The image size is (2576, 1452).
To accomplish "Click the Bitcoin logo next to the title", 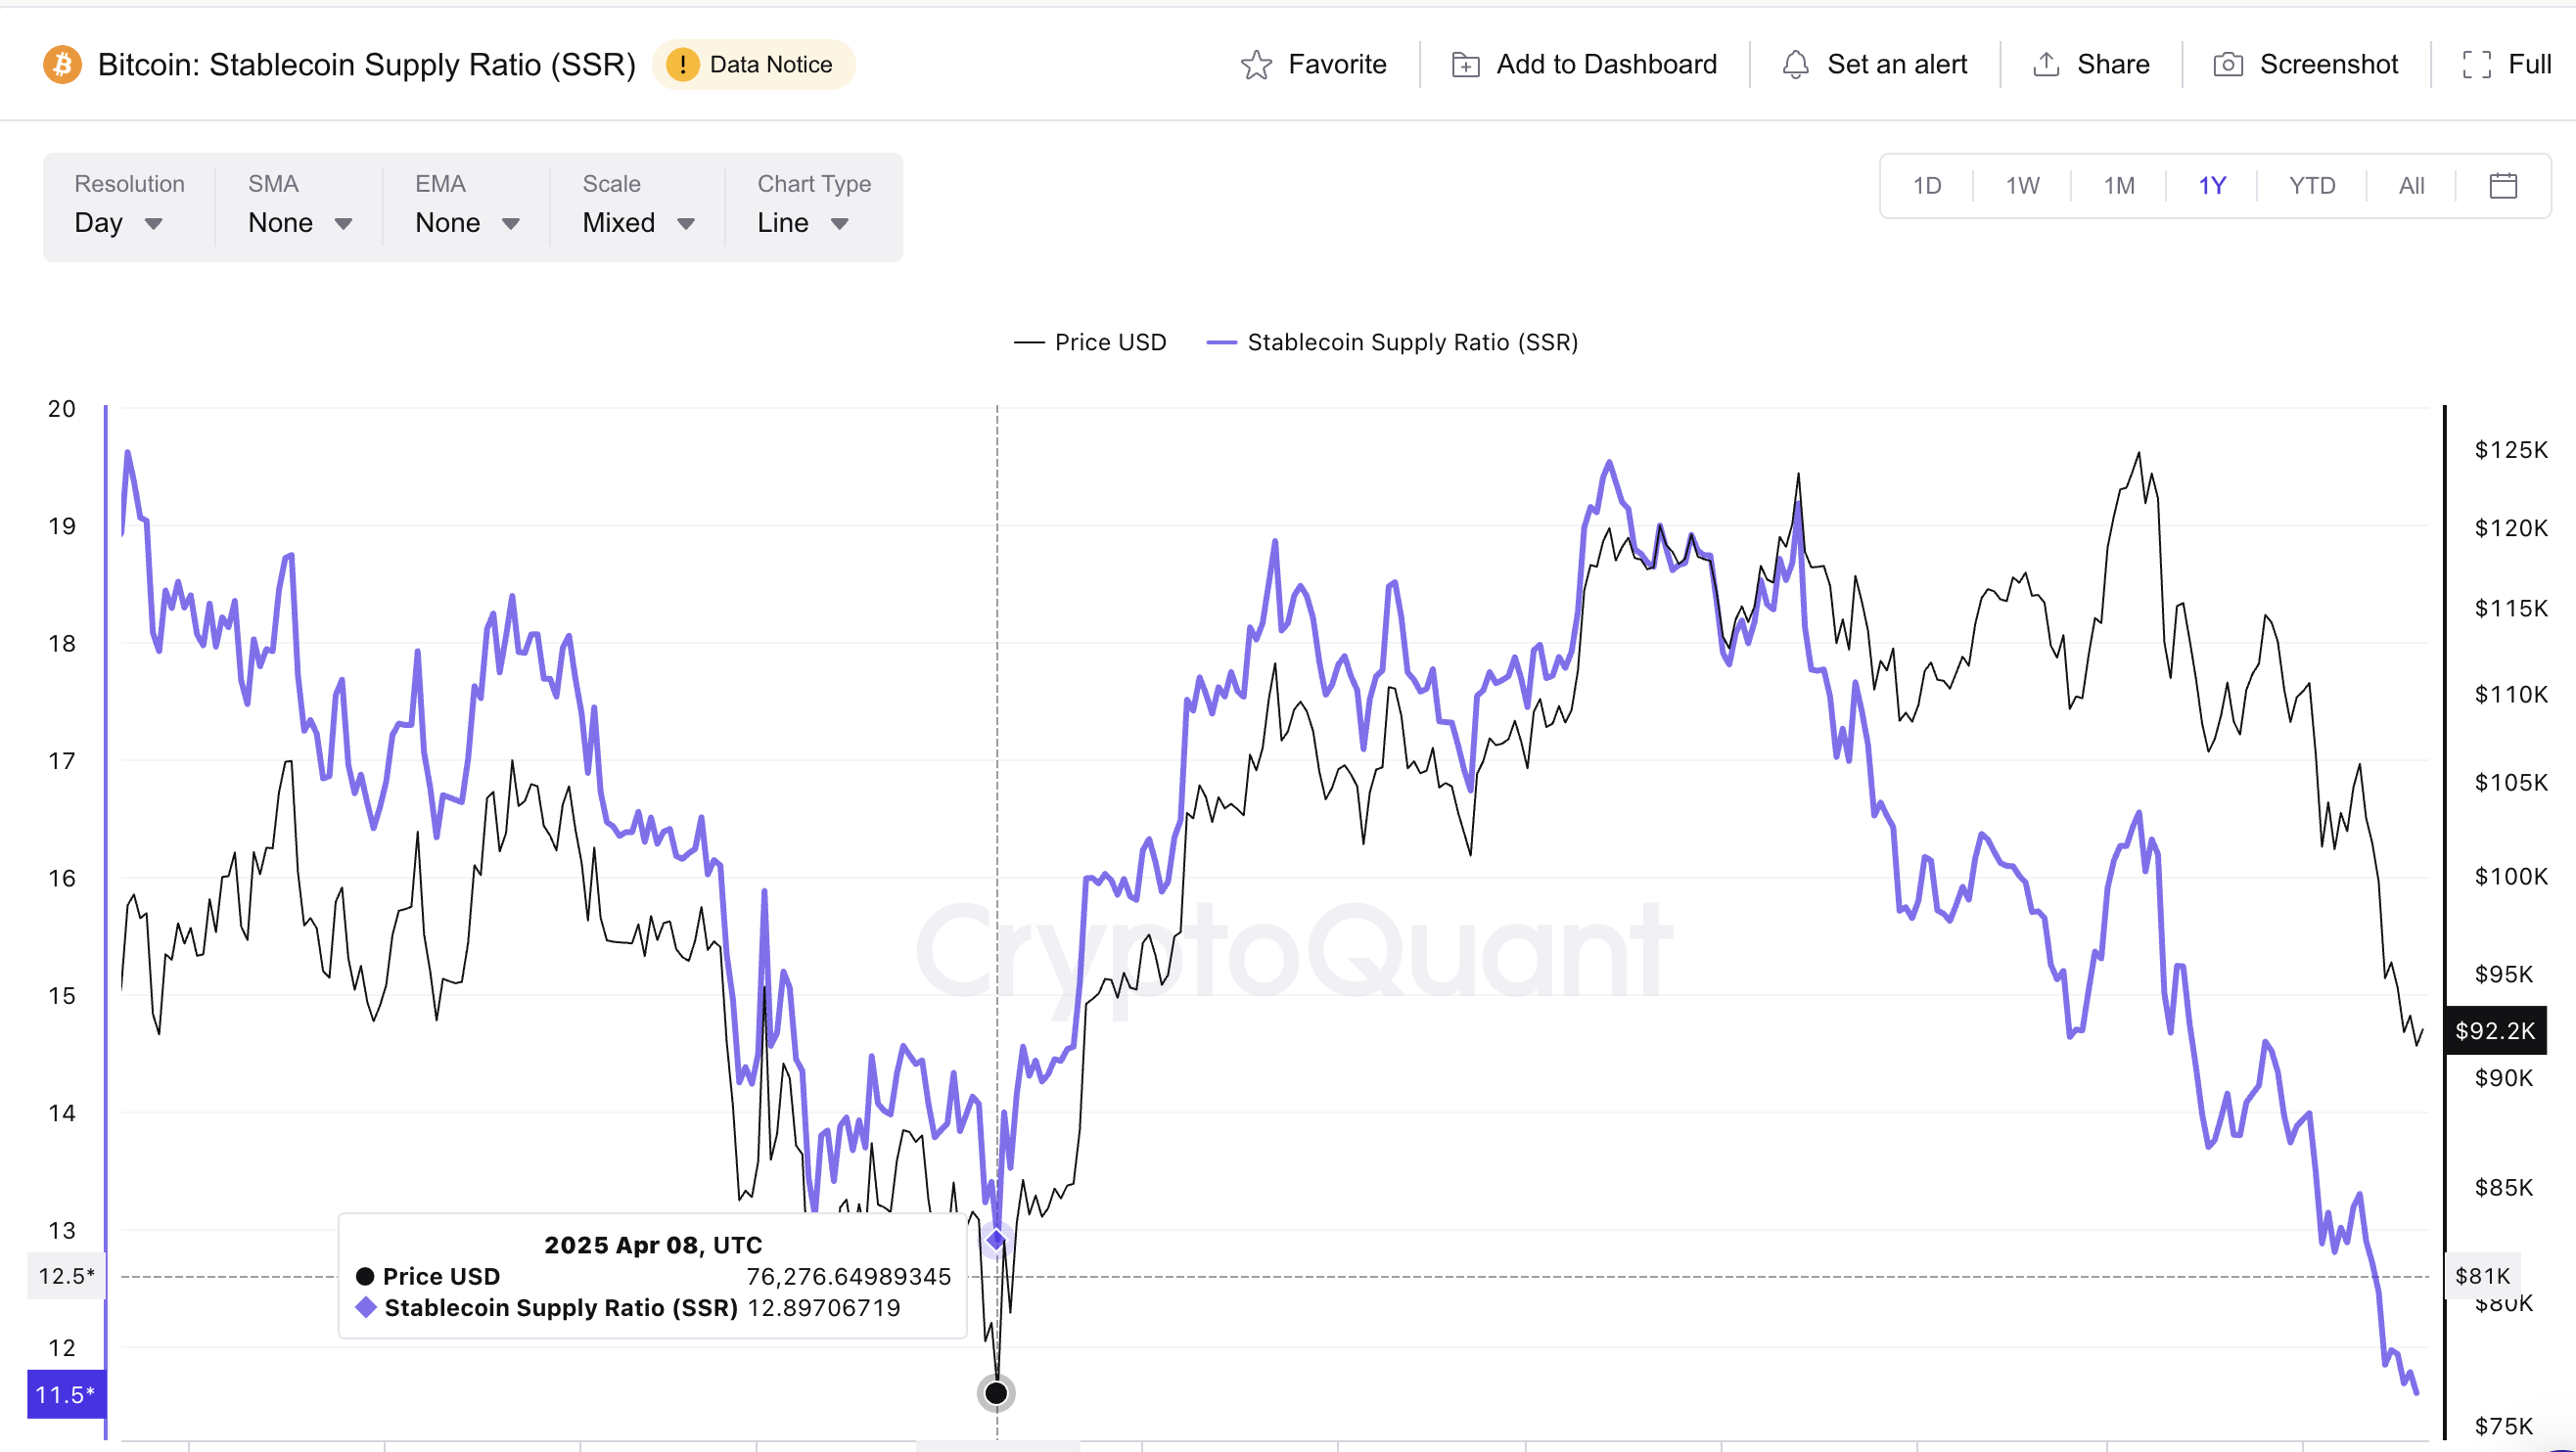I will tap(62, 64).
